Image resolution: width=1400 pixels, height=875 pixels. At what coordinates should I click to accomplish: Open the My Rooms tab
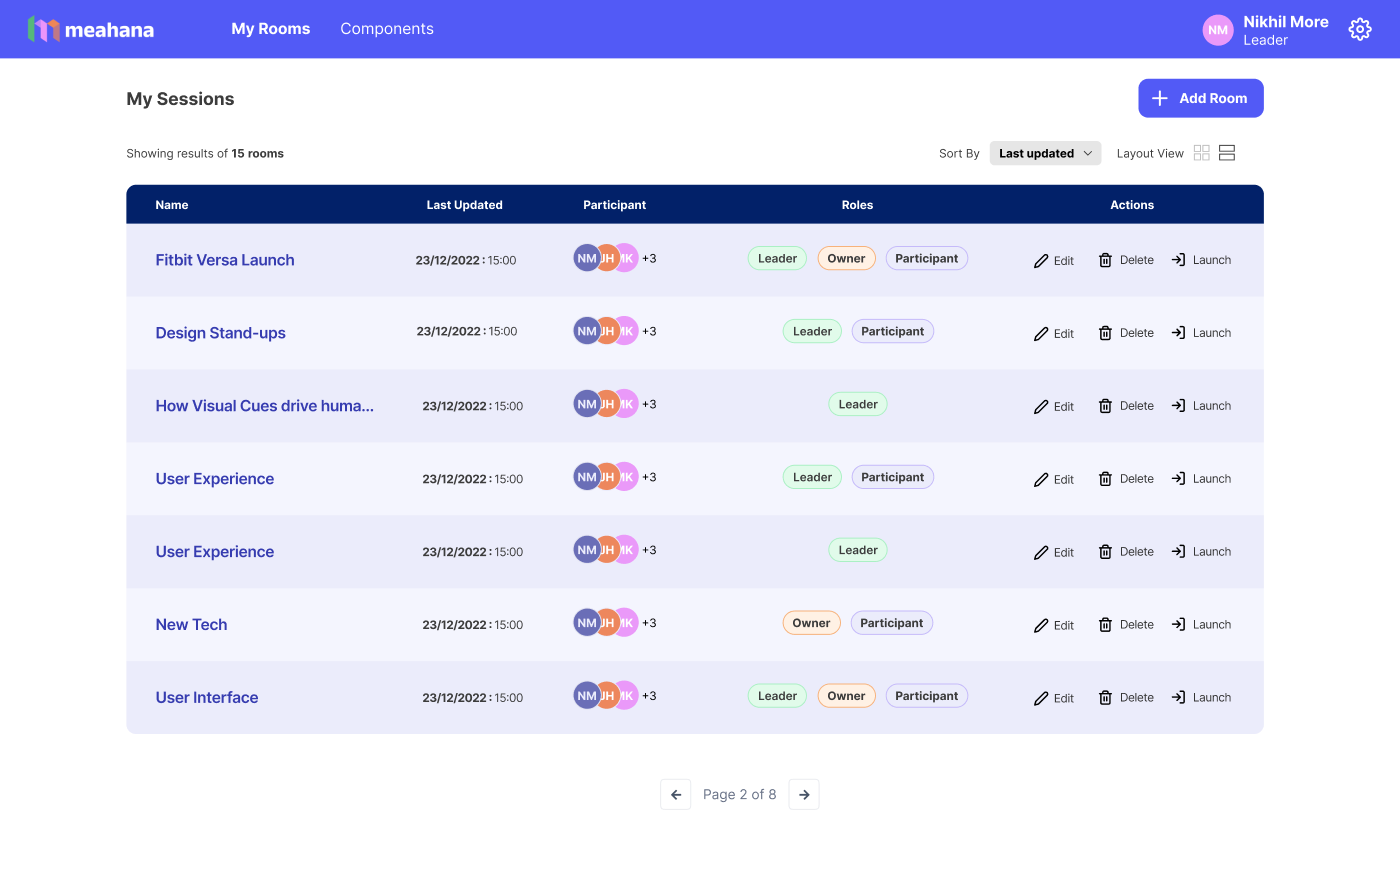click(x=271, y=29)
